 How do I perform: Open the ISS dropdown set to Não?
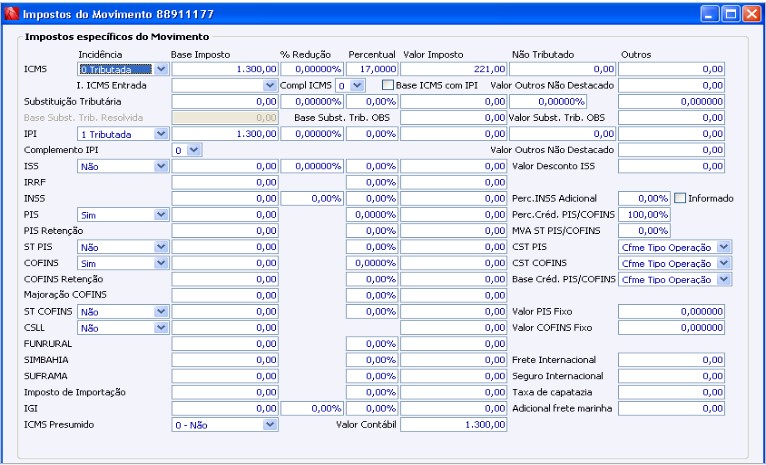pyautogui.click(x=161, y=166)
